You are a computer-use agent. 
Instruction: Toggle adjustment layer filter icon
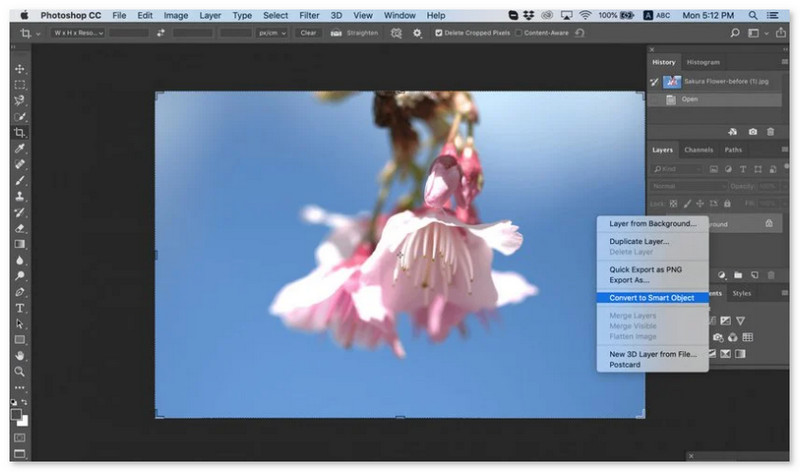729,169
